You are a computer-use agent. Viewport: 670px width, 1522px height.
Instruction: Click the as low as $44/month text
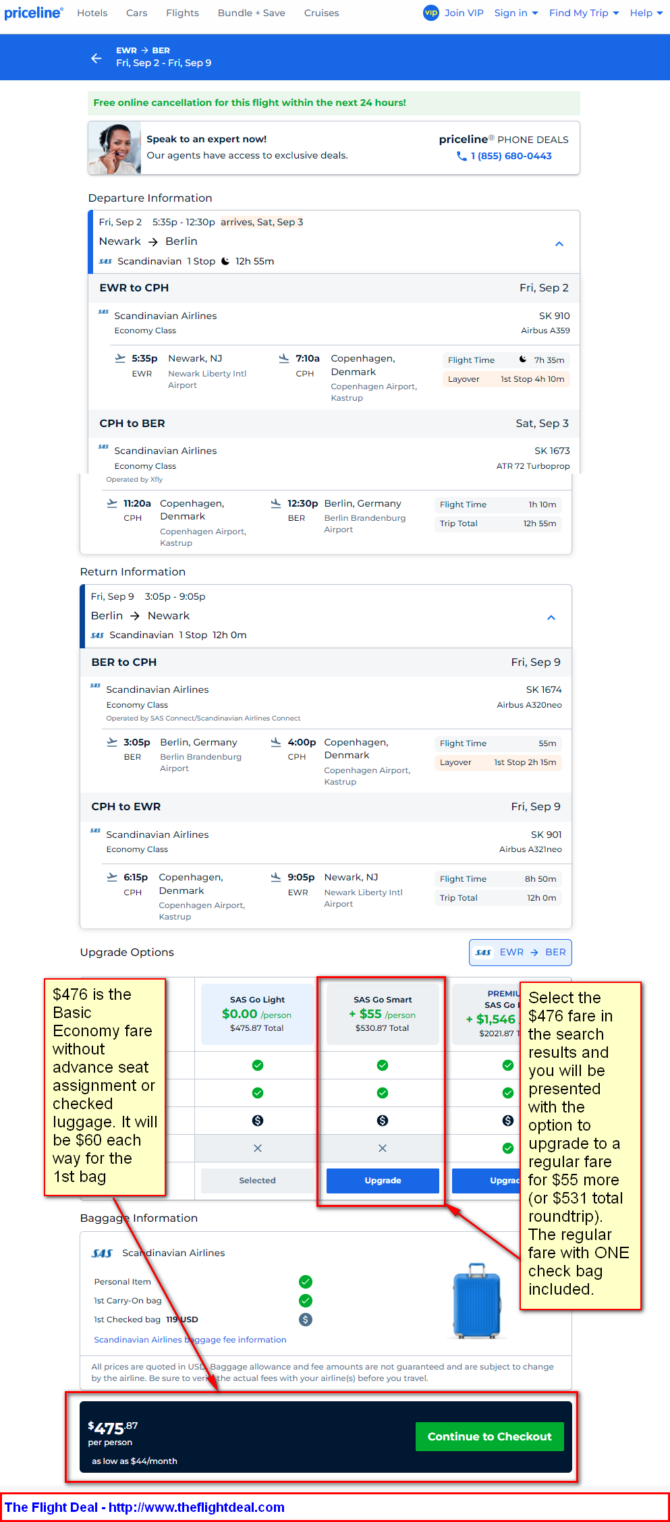(135, 1461)
